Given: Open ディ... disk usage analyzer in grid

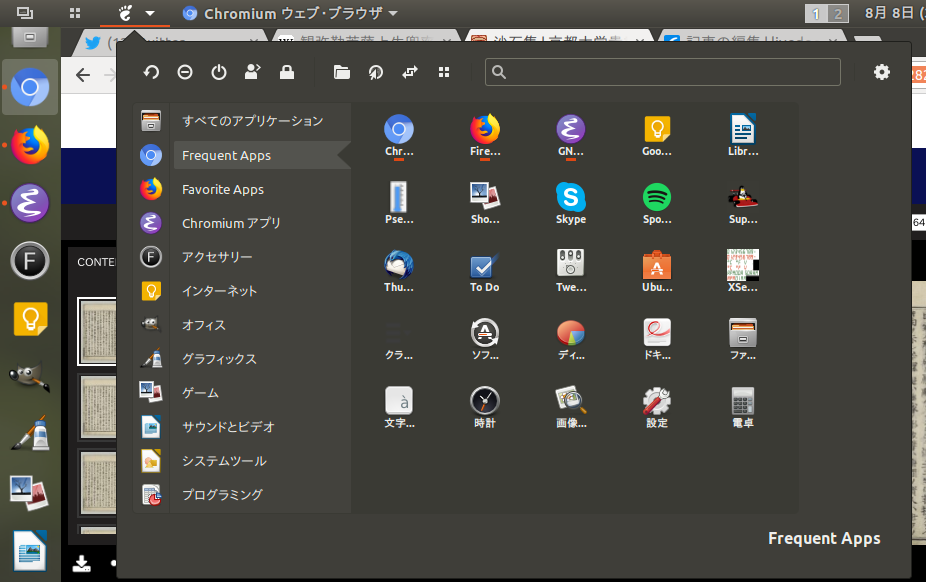Looking at the screenshot, I should (570, 339).
